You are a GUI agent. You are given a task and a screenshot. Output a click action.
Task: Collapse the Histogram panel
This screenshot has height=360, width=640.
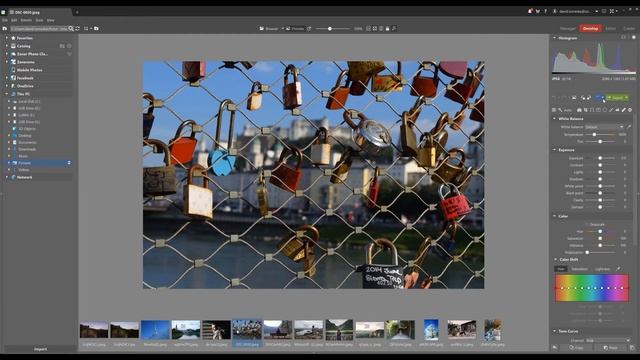click(554, 38)
